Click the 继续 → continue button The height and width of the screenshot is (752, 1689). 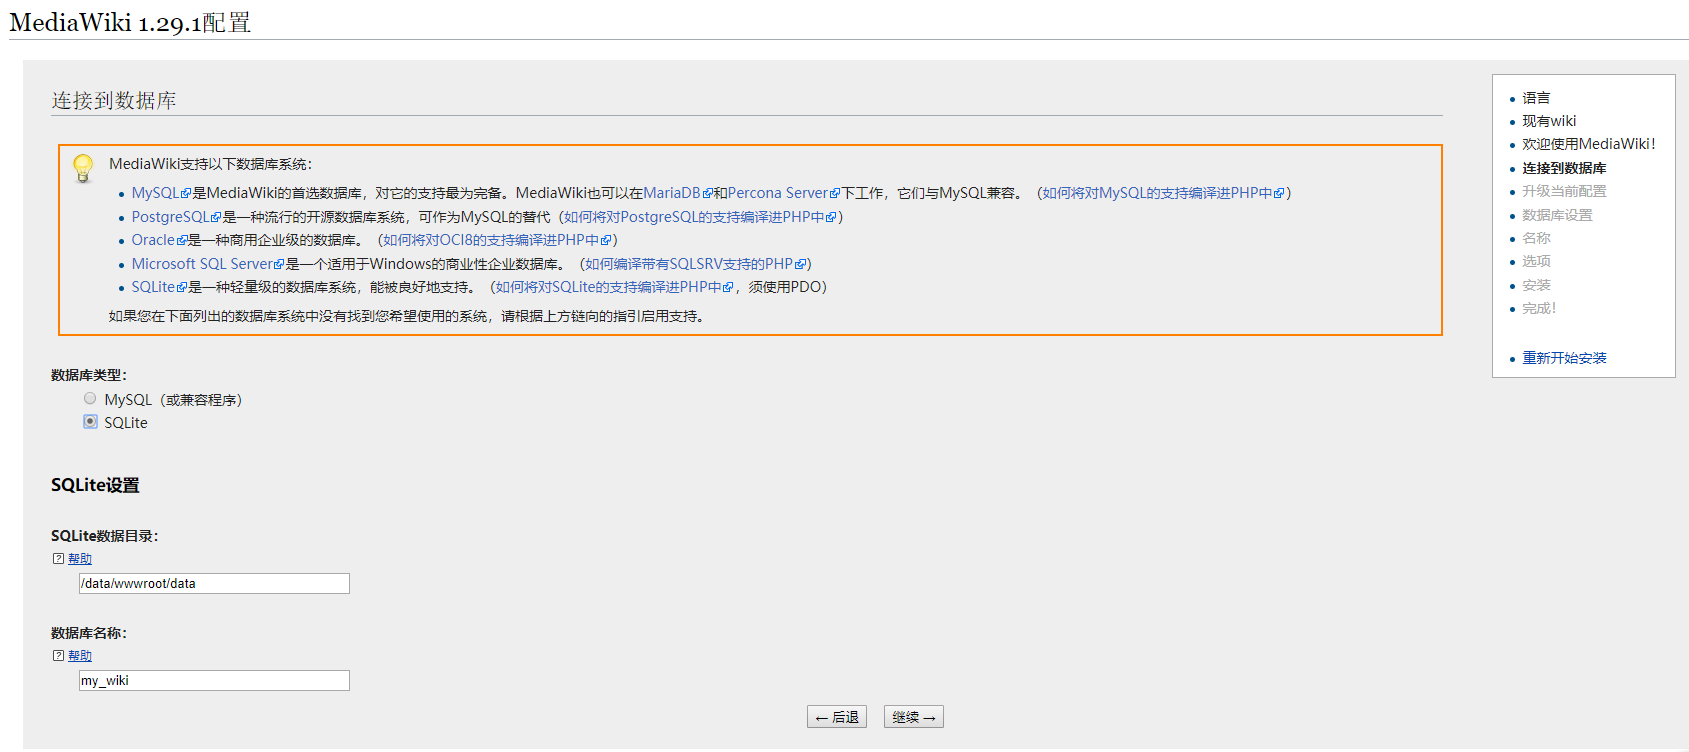pyautogui.click(x=914, y=717)
